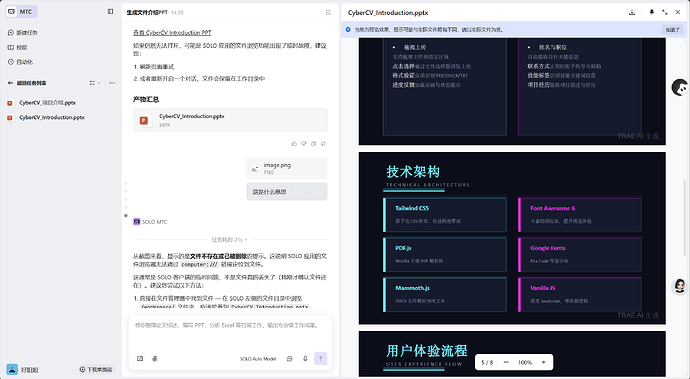Dismiss the preview notice with 知道了
The height and width of the screenshot is (379, 690).
point(672,29)
